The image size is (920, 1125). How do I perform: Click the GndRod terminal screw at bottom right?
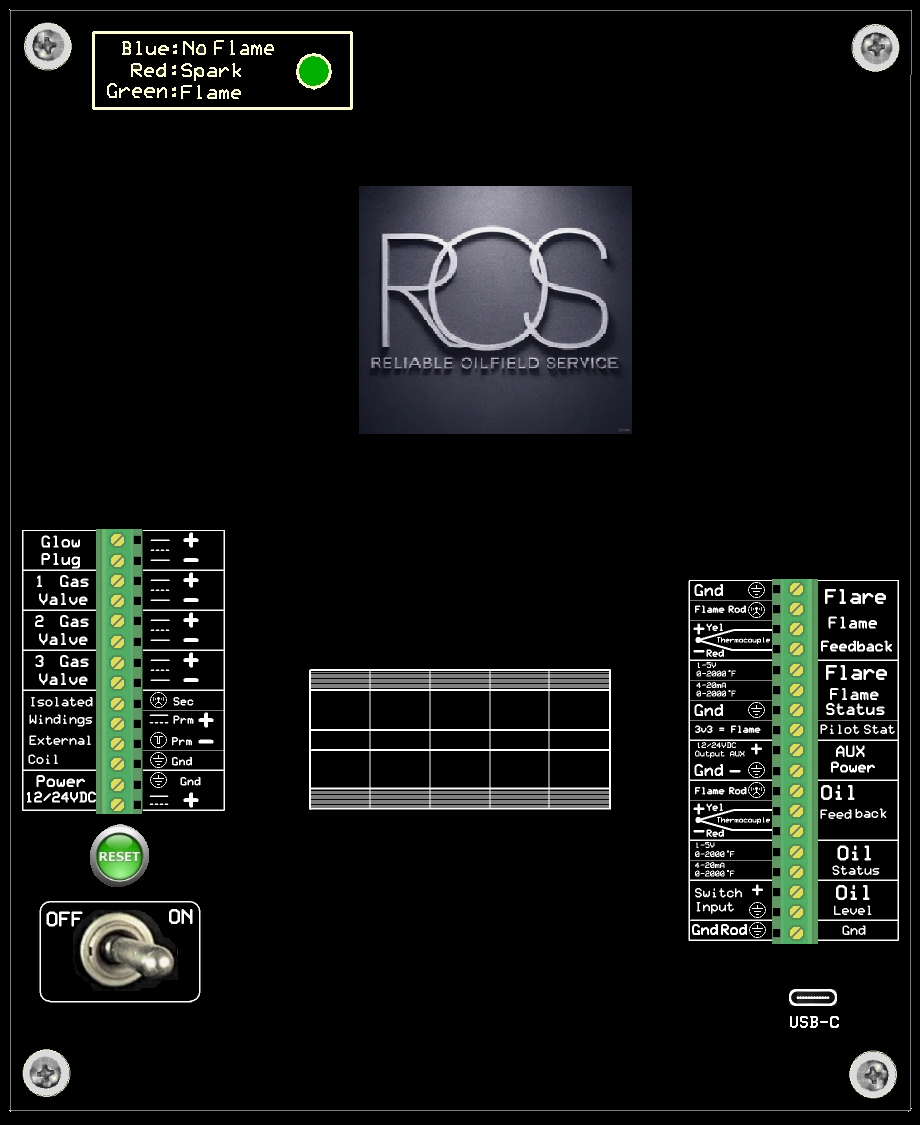click(796, 932)
